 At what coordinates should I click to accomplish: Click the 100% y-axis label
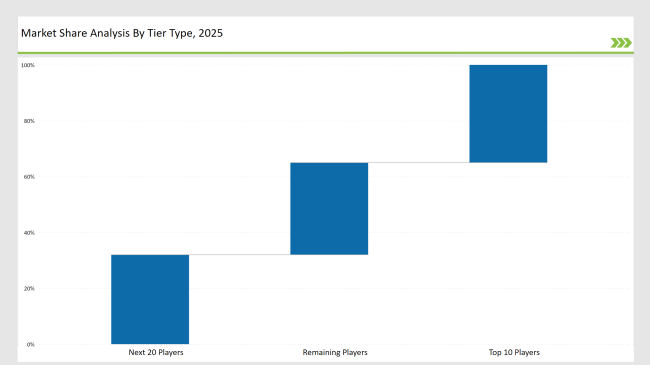(28, 65)
